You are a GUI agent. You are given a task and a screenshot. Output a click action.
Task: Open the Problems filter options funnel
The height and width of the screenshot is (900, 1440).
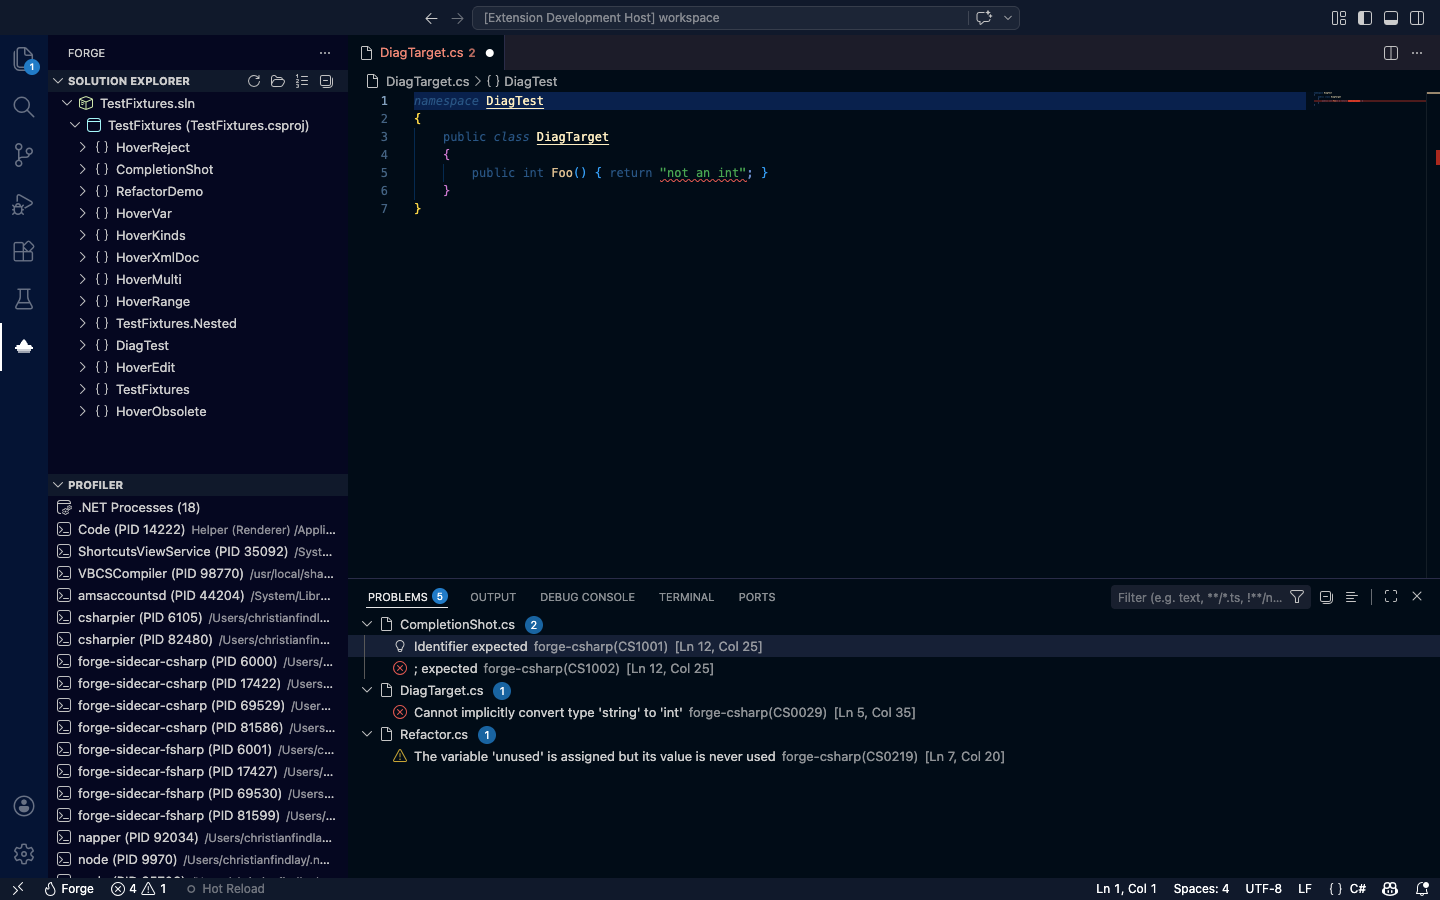[x=1297, y=597]
